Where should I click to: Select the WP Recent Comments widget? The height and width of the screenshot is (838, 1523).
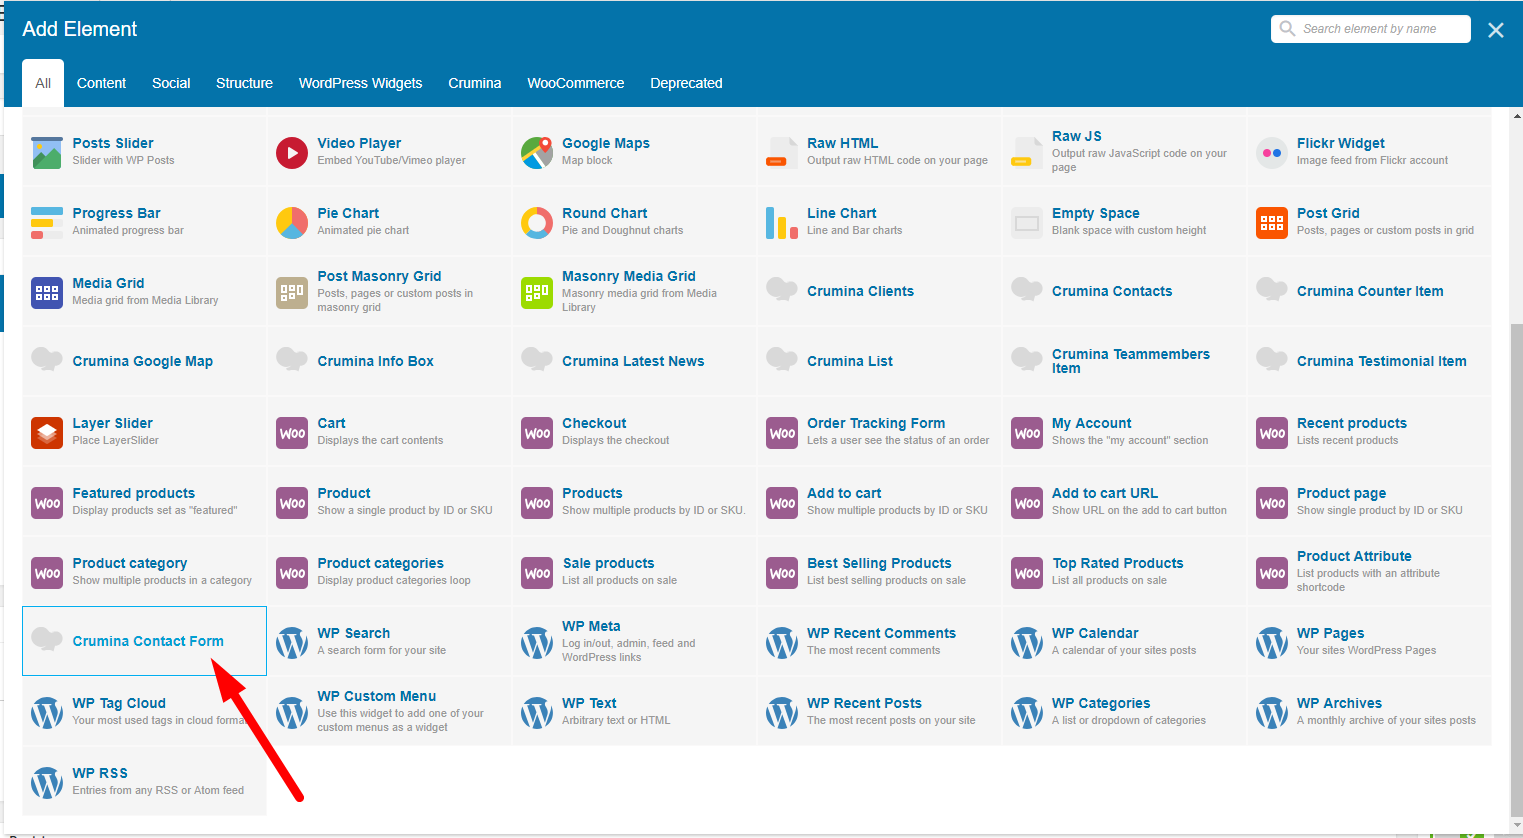(879, 641)
